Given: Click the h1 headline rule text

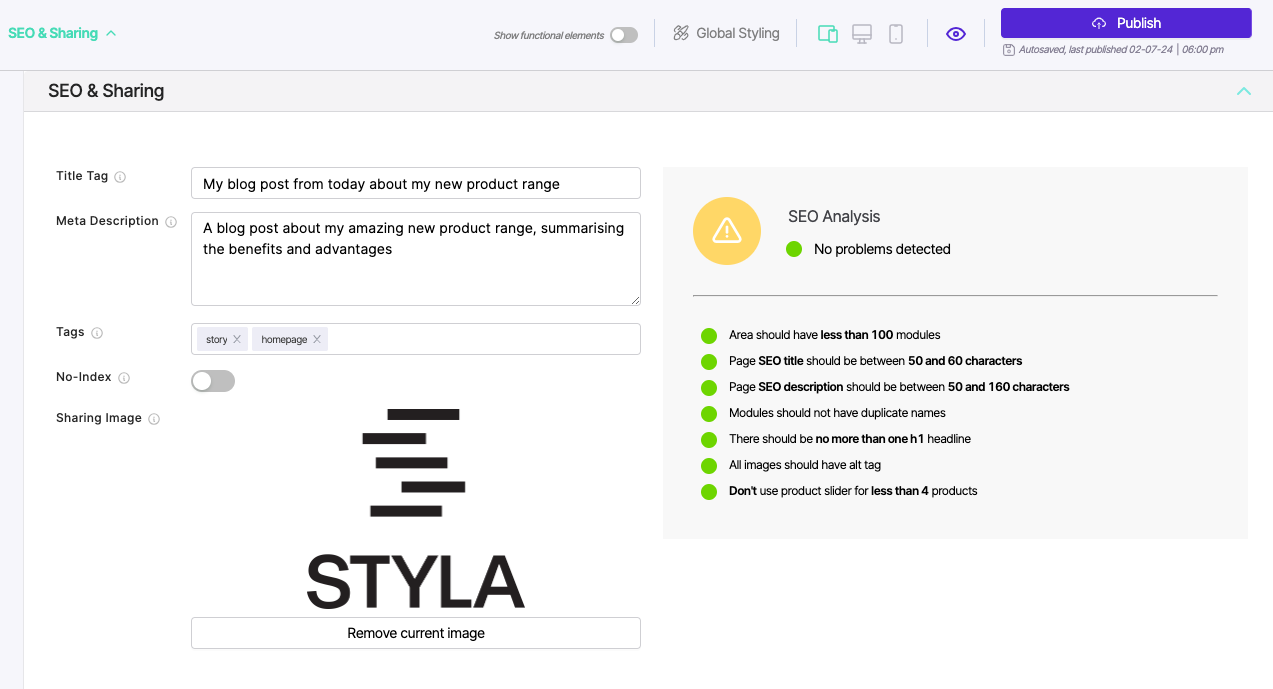Looking at the screenshot, I should [850, 439].
